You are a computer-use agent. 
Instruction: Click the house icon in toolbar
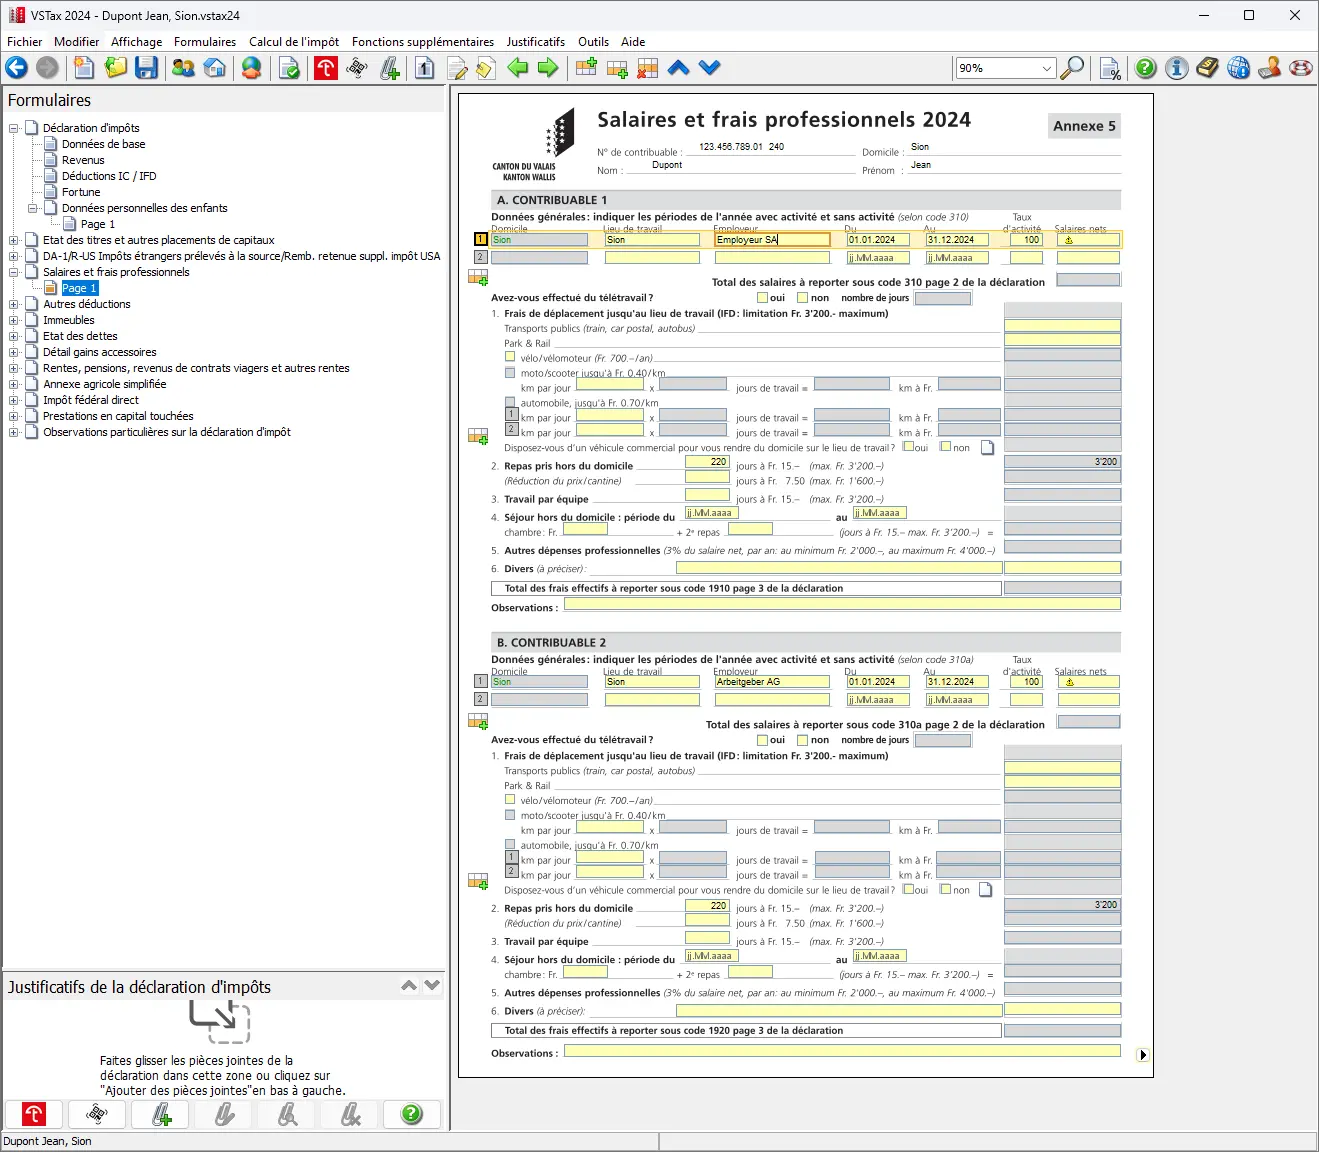[x=215, y=68]
